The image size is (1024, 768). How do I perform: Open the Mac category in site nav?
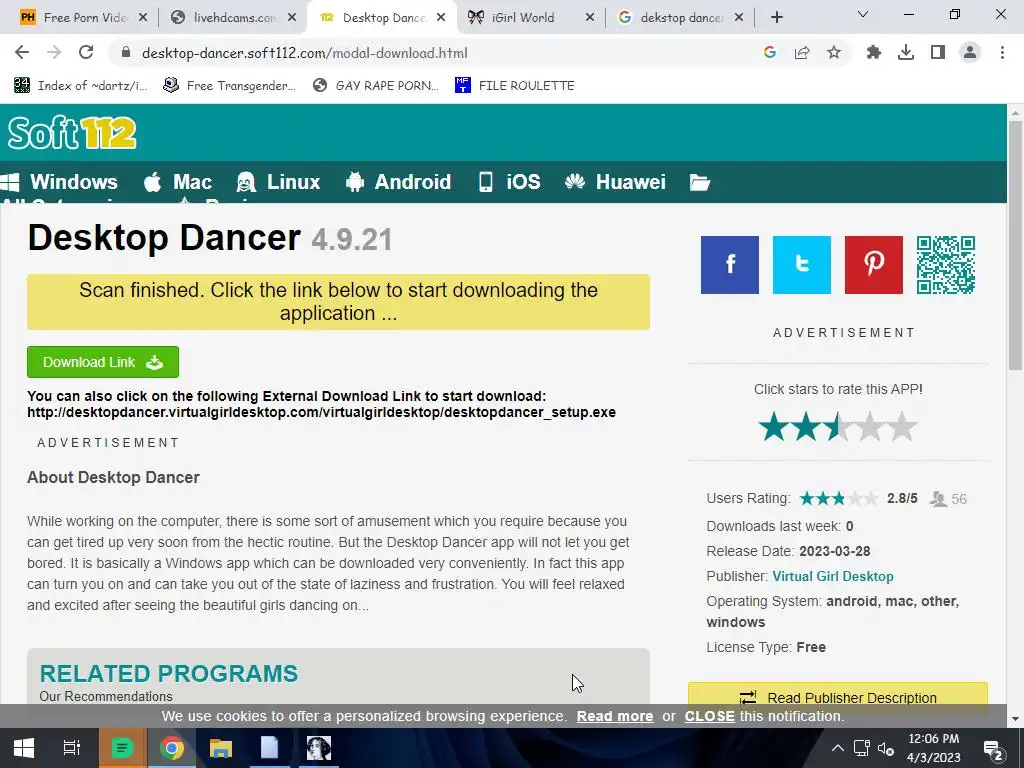[x=178, y=182]
